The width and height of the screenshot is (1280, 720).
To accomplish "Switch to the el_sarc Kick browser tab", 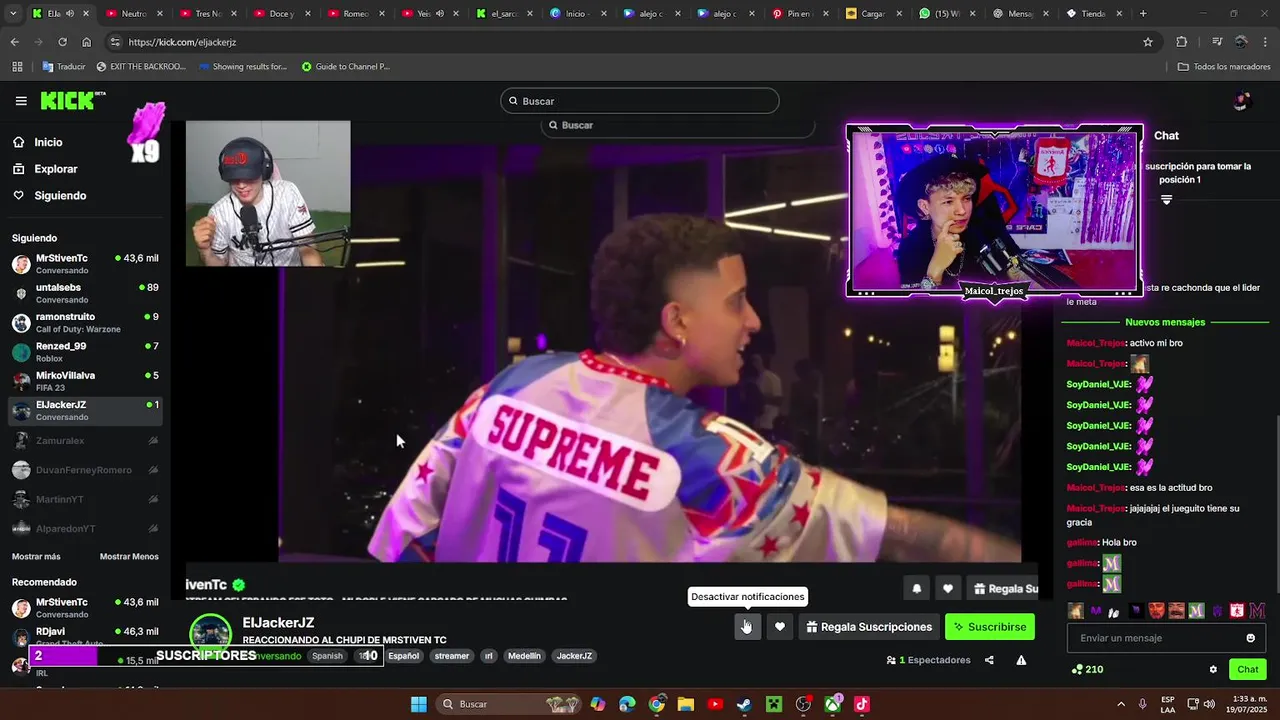I will [503, 14].
